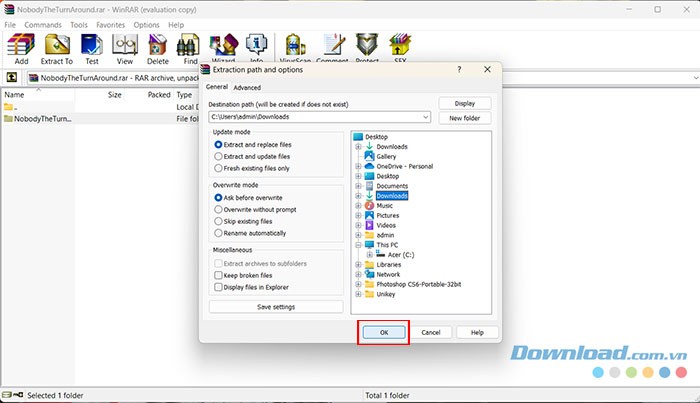Check Display files in Explorer

point(219,287)
